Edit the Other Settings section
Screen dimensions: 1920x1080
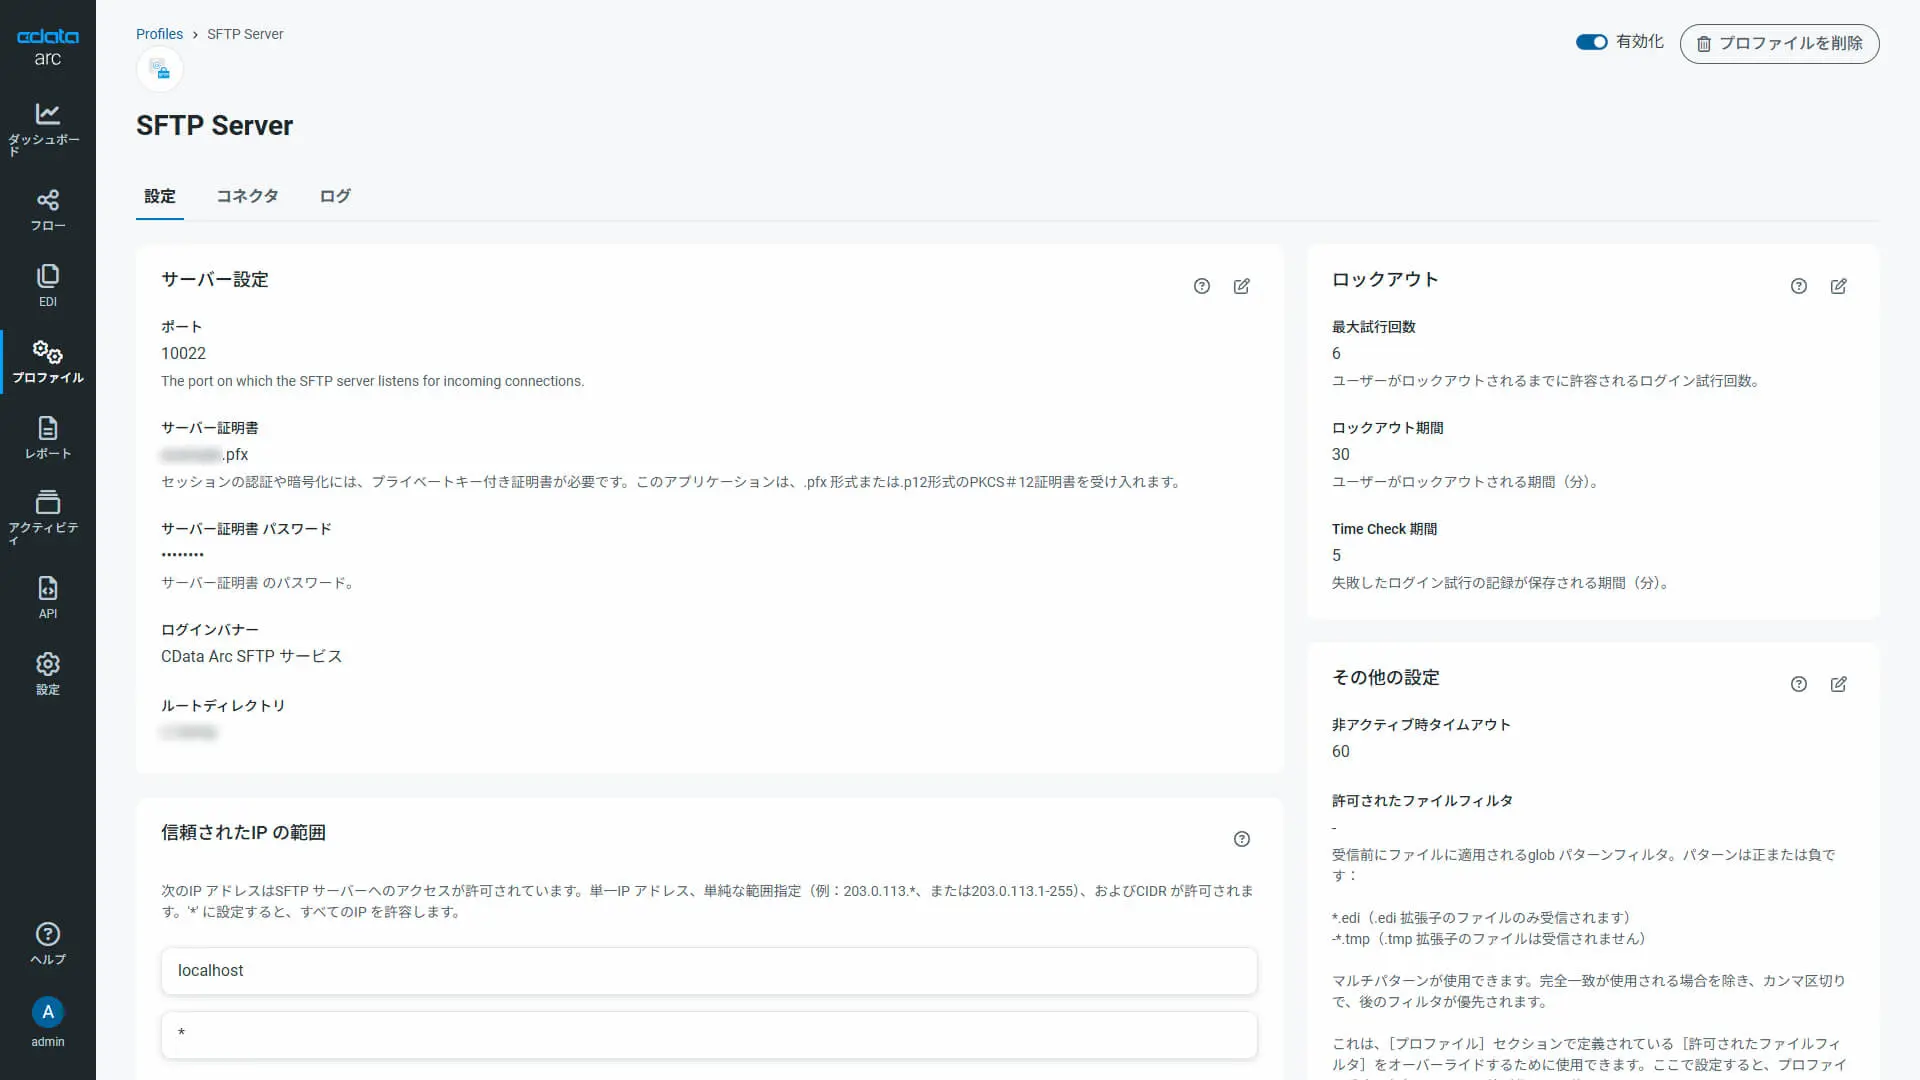pos(1838,684)
